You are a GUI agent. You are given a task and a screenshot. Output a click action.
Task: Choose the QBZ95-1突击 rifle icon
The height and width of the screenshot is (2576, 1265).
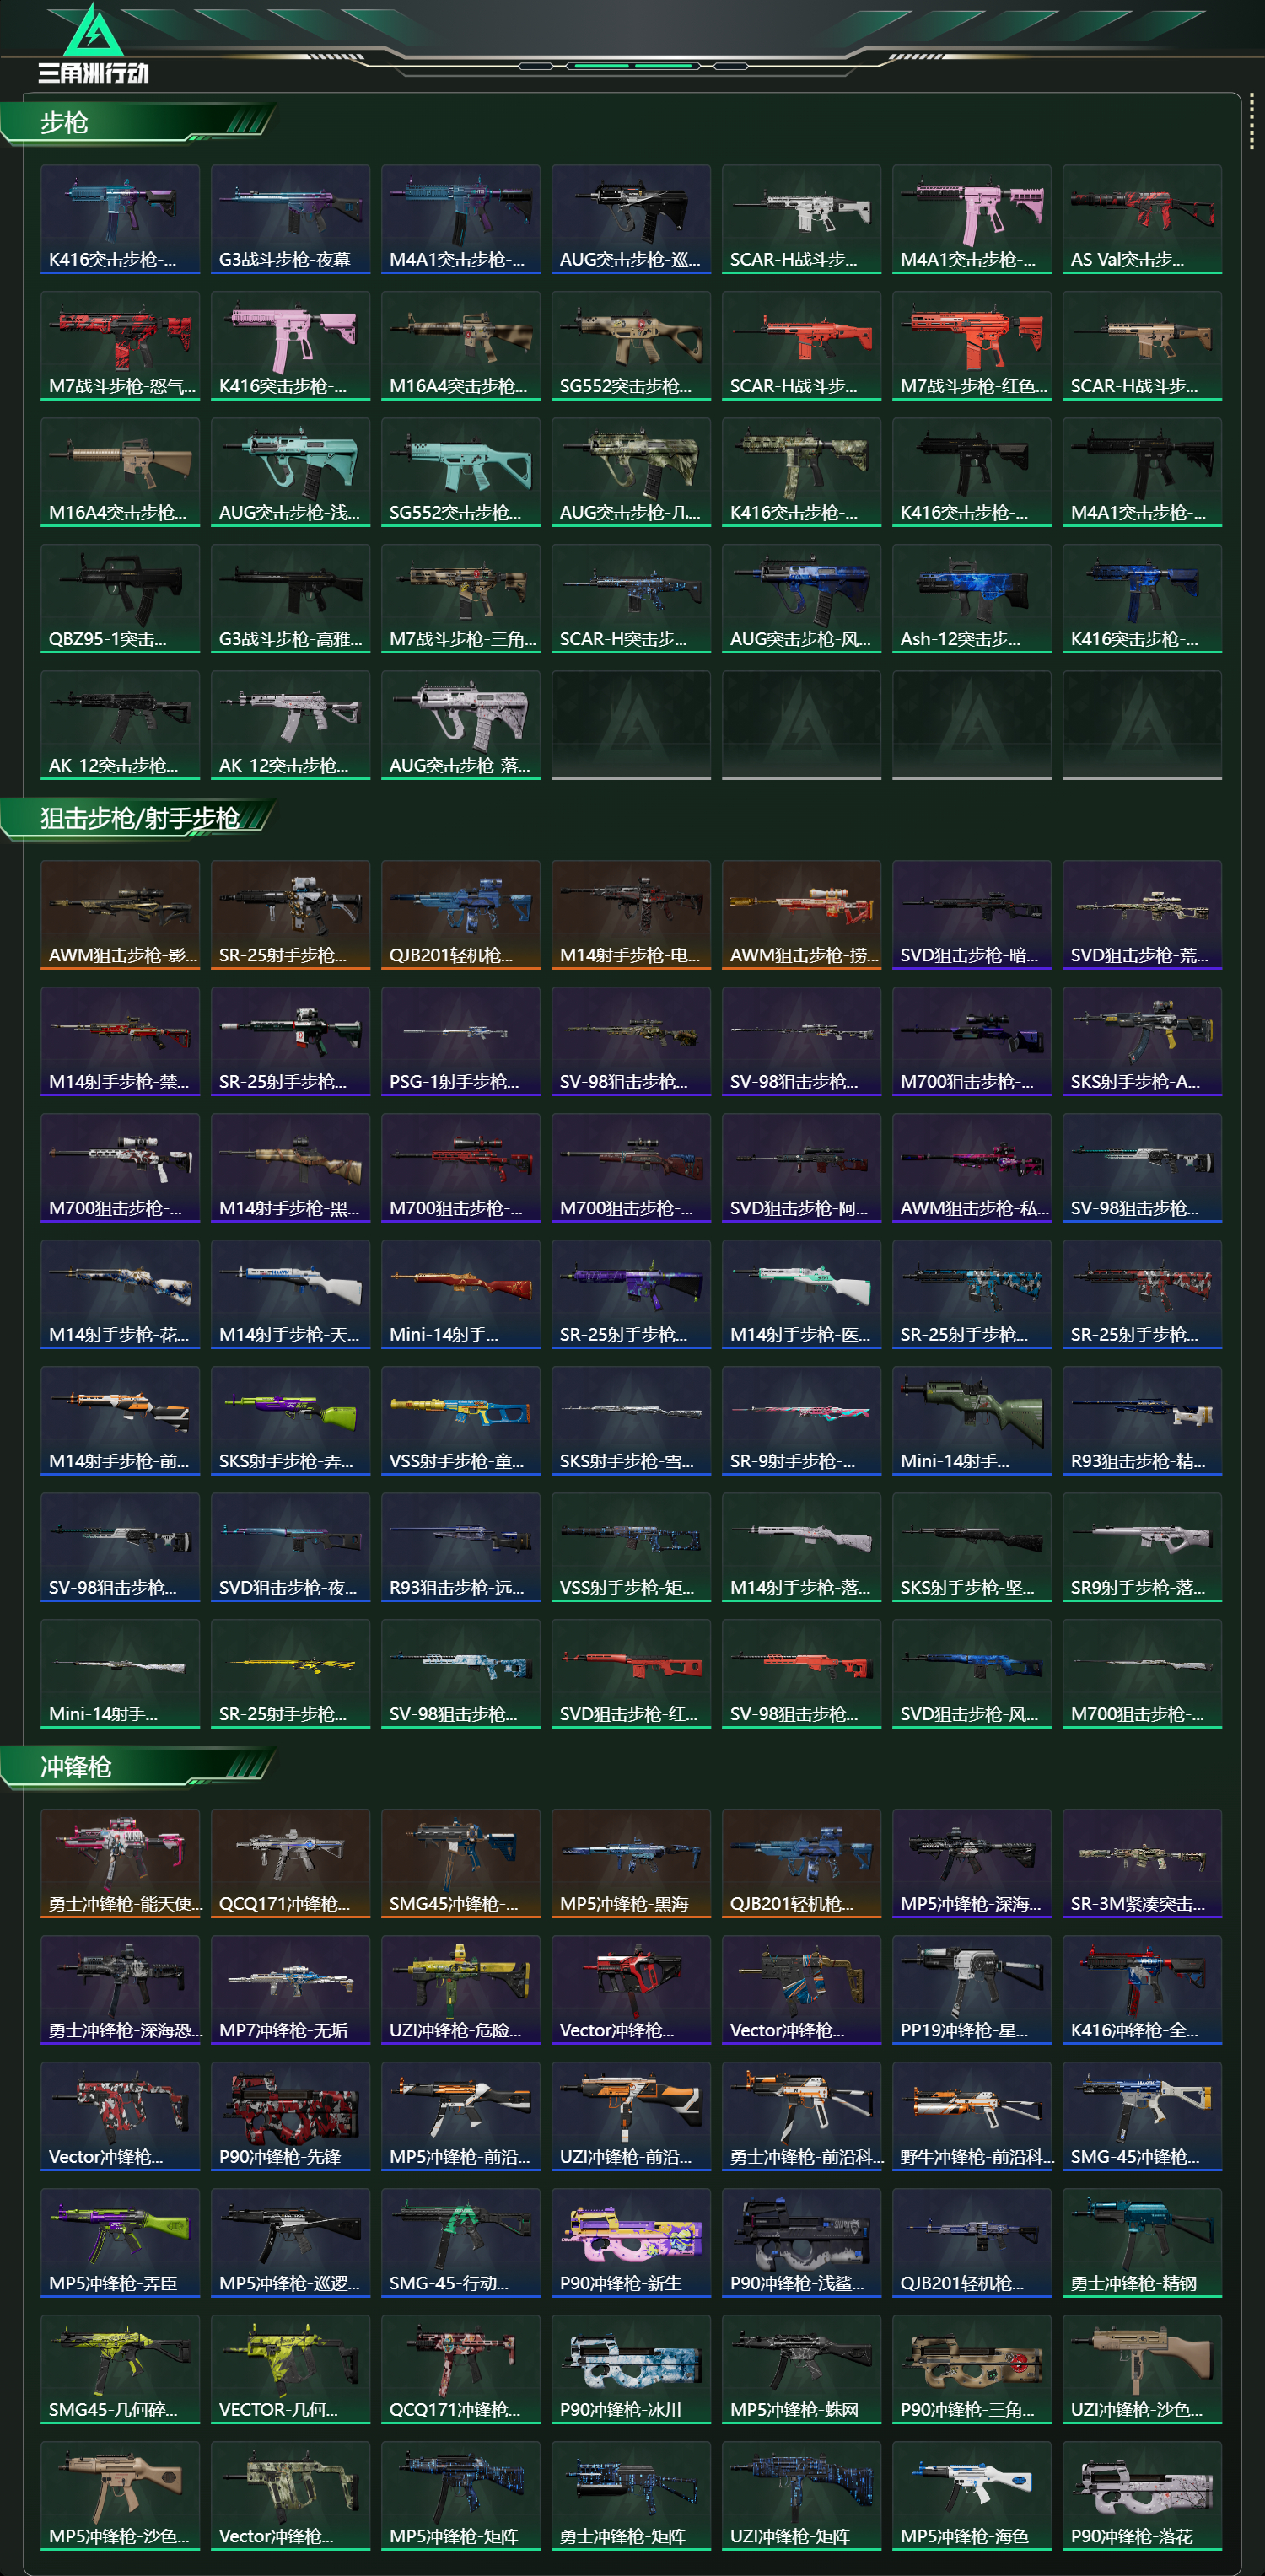120,599
